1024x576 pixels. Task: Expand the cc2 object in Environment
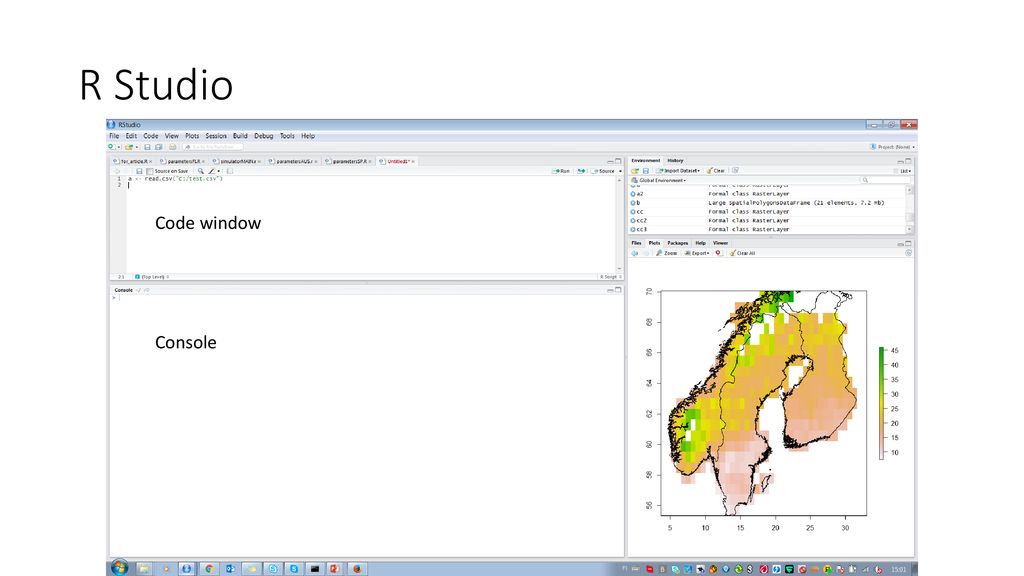click(x=633, y=221)
